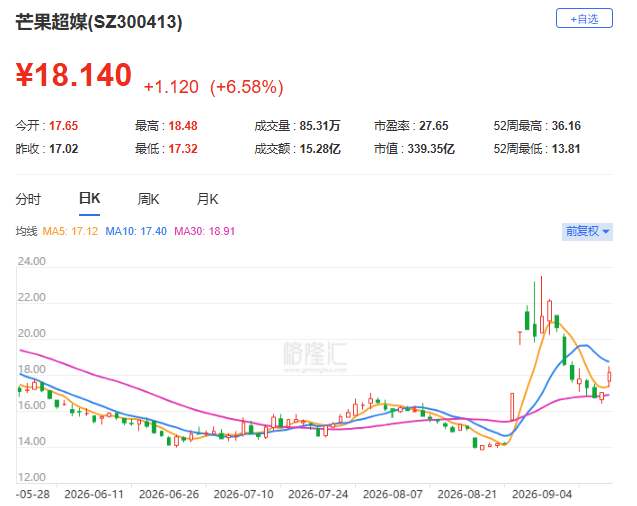The height and width of the screenshot is (506, 637).
Task: Select the 日K chart tab
Action: click(89, 199)
